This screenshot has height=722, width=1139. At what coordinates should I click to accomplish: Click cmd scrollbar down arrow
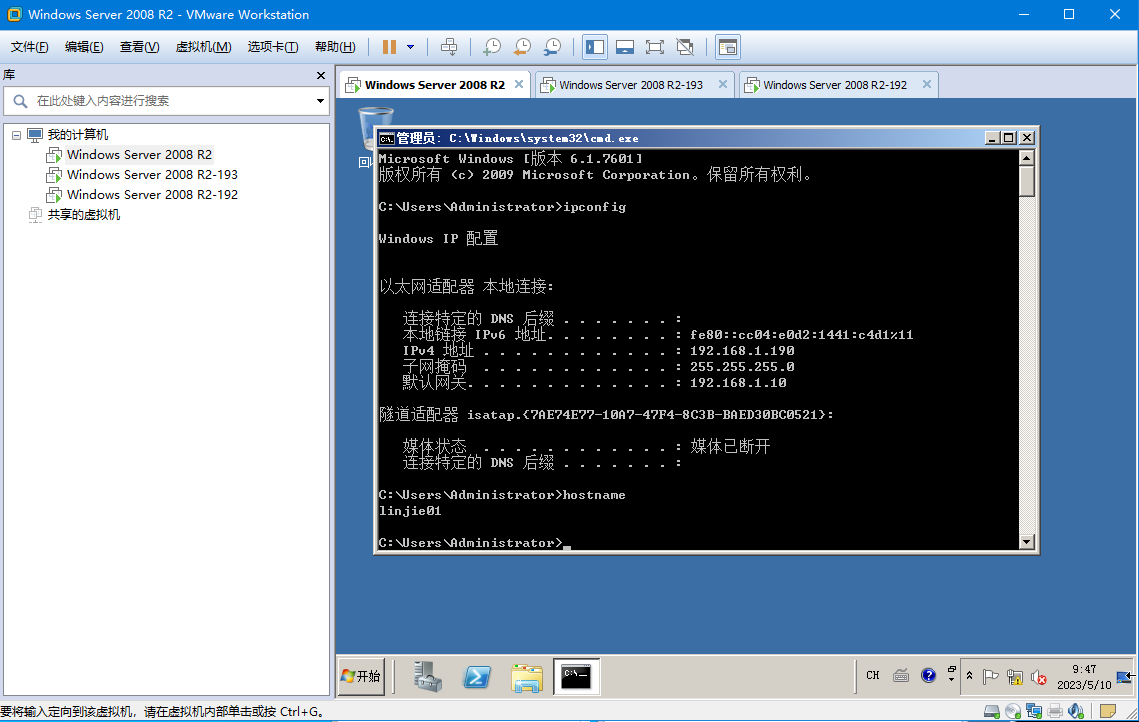(1026, 542)
